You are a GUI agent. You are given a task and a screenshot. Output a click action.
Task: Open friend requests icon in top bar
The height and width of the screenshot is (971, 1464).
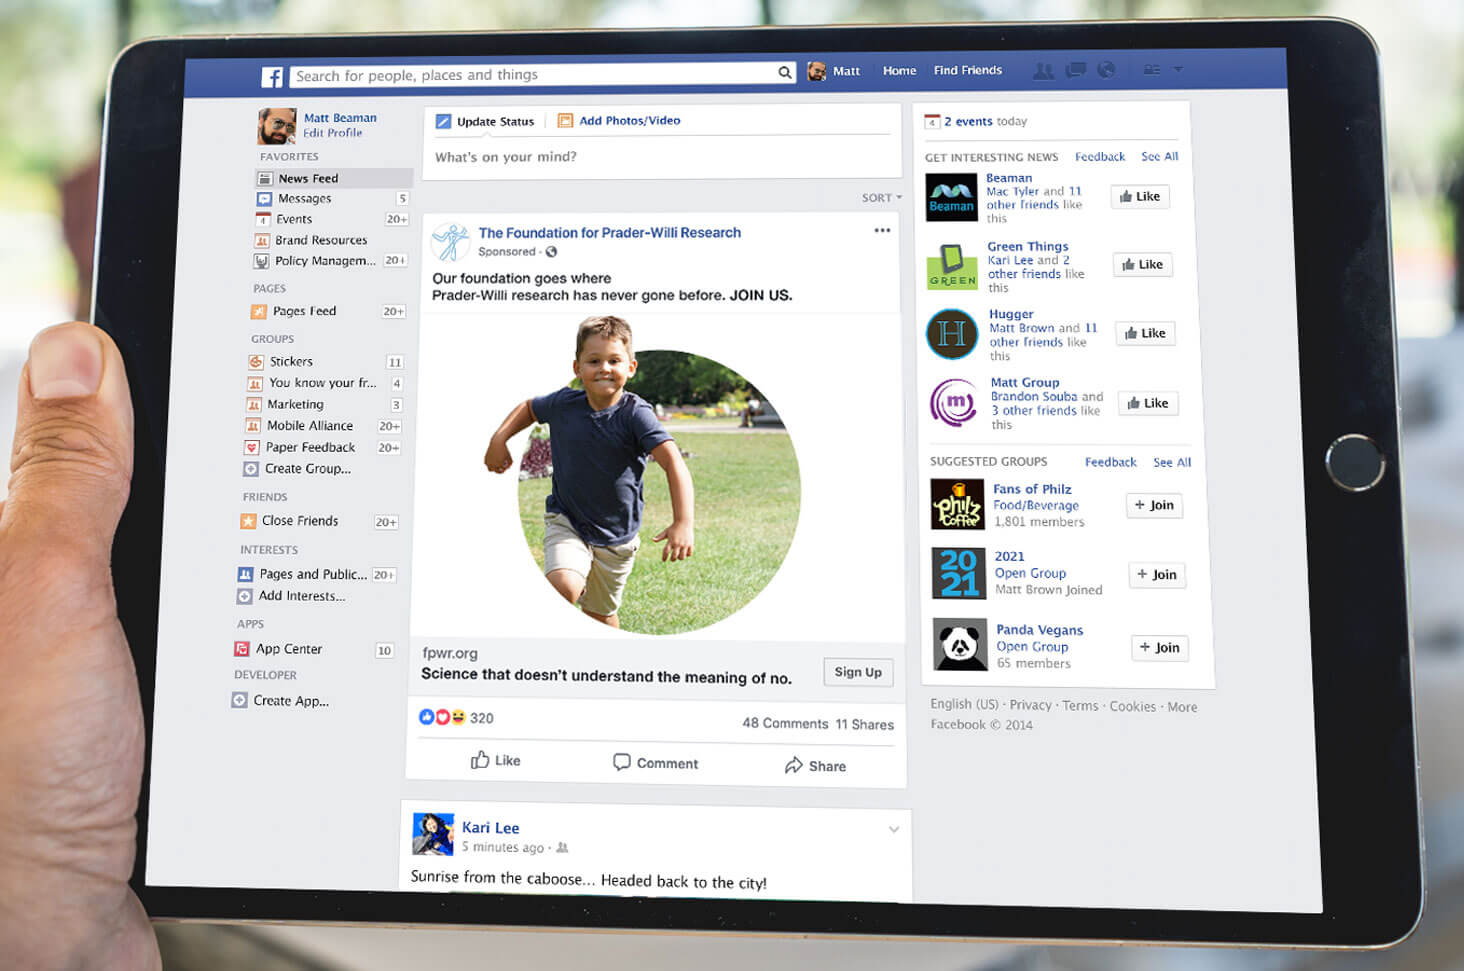(1043, 70)
